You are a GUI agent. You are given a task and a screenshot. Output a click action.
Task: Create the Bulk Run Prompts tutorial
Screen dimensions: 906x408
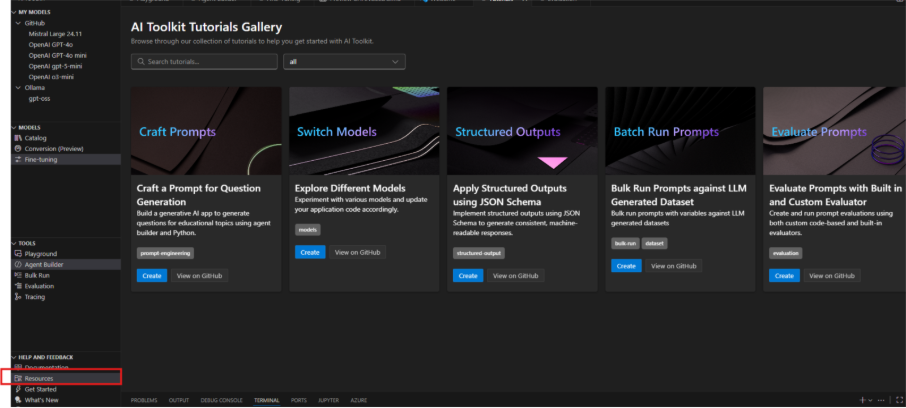(626, 266)
